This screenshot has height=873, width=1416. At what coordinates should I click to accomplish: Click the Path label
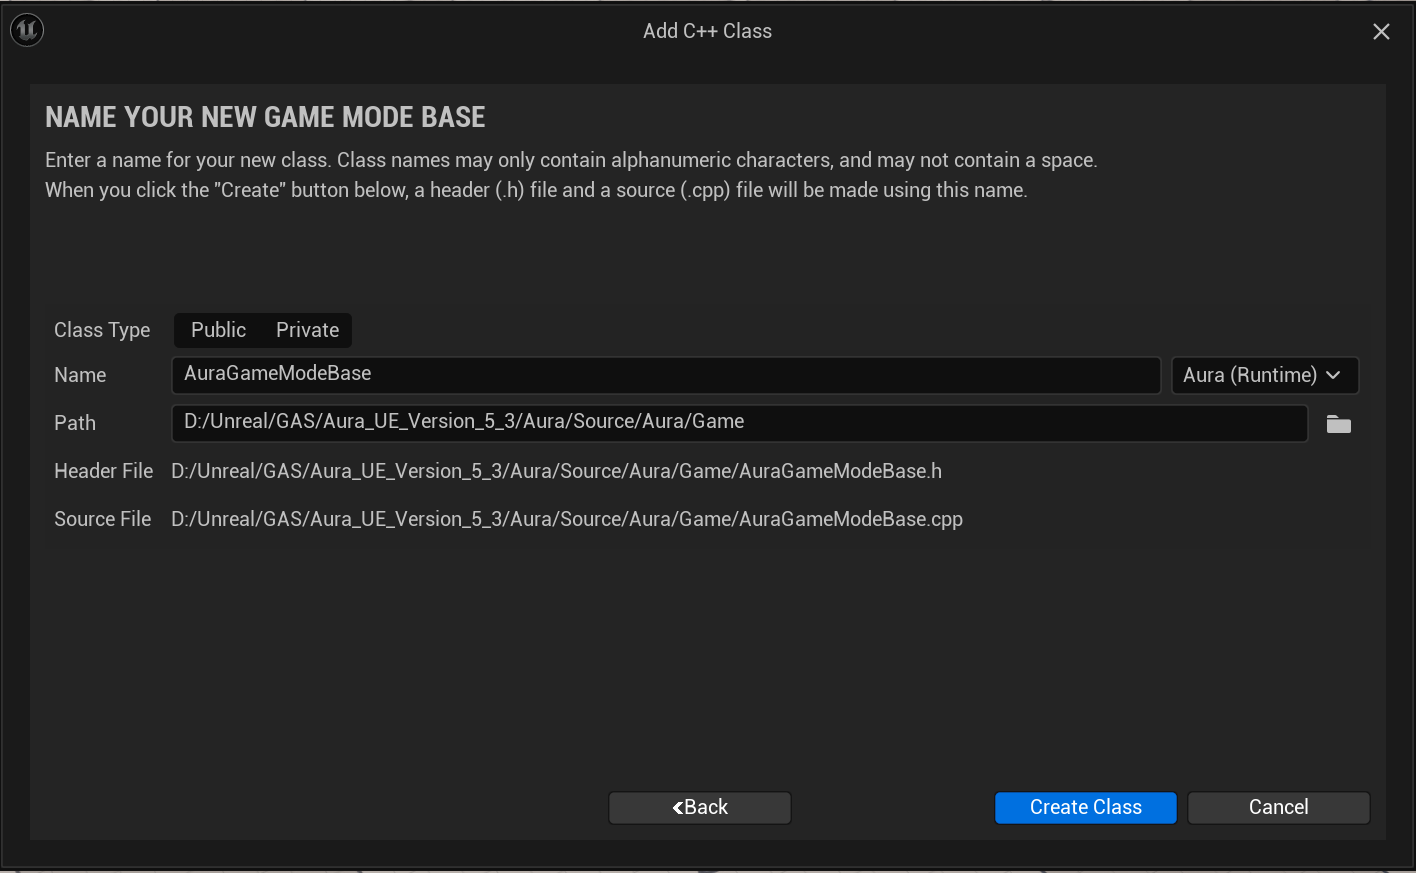click(x=75, y=423)
